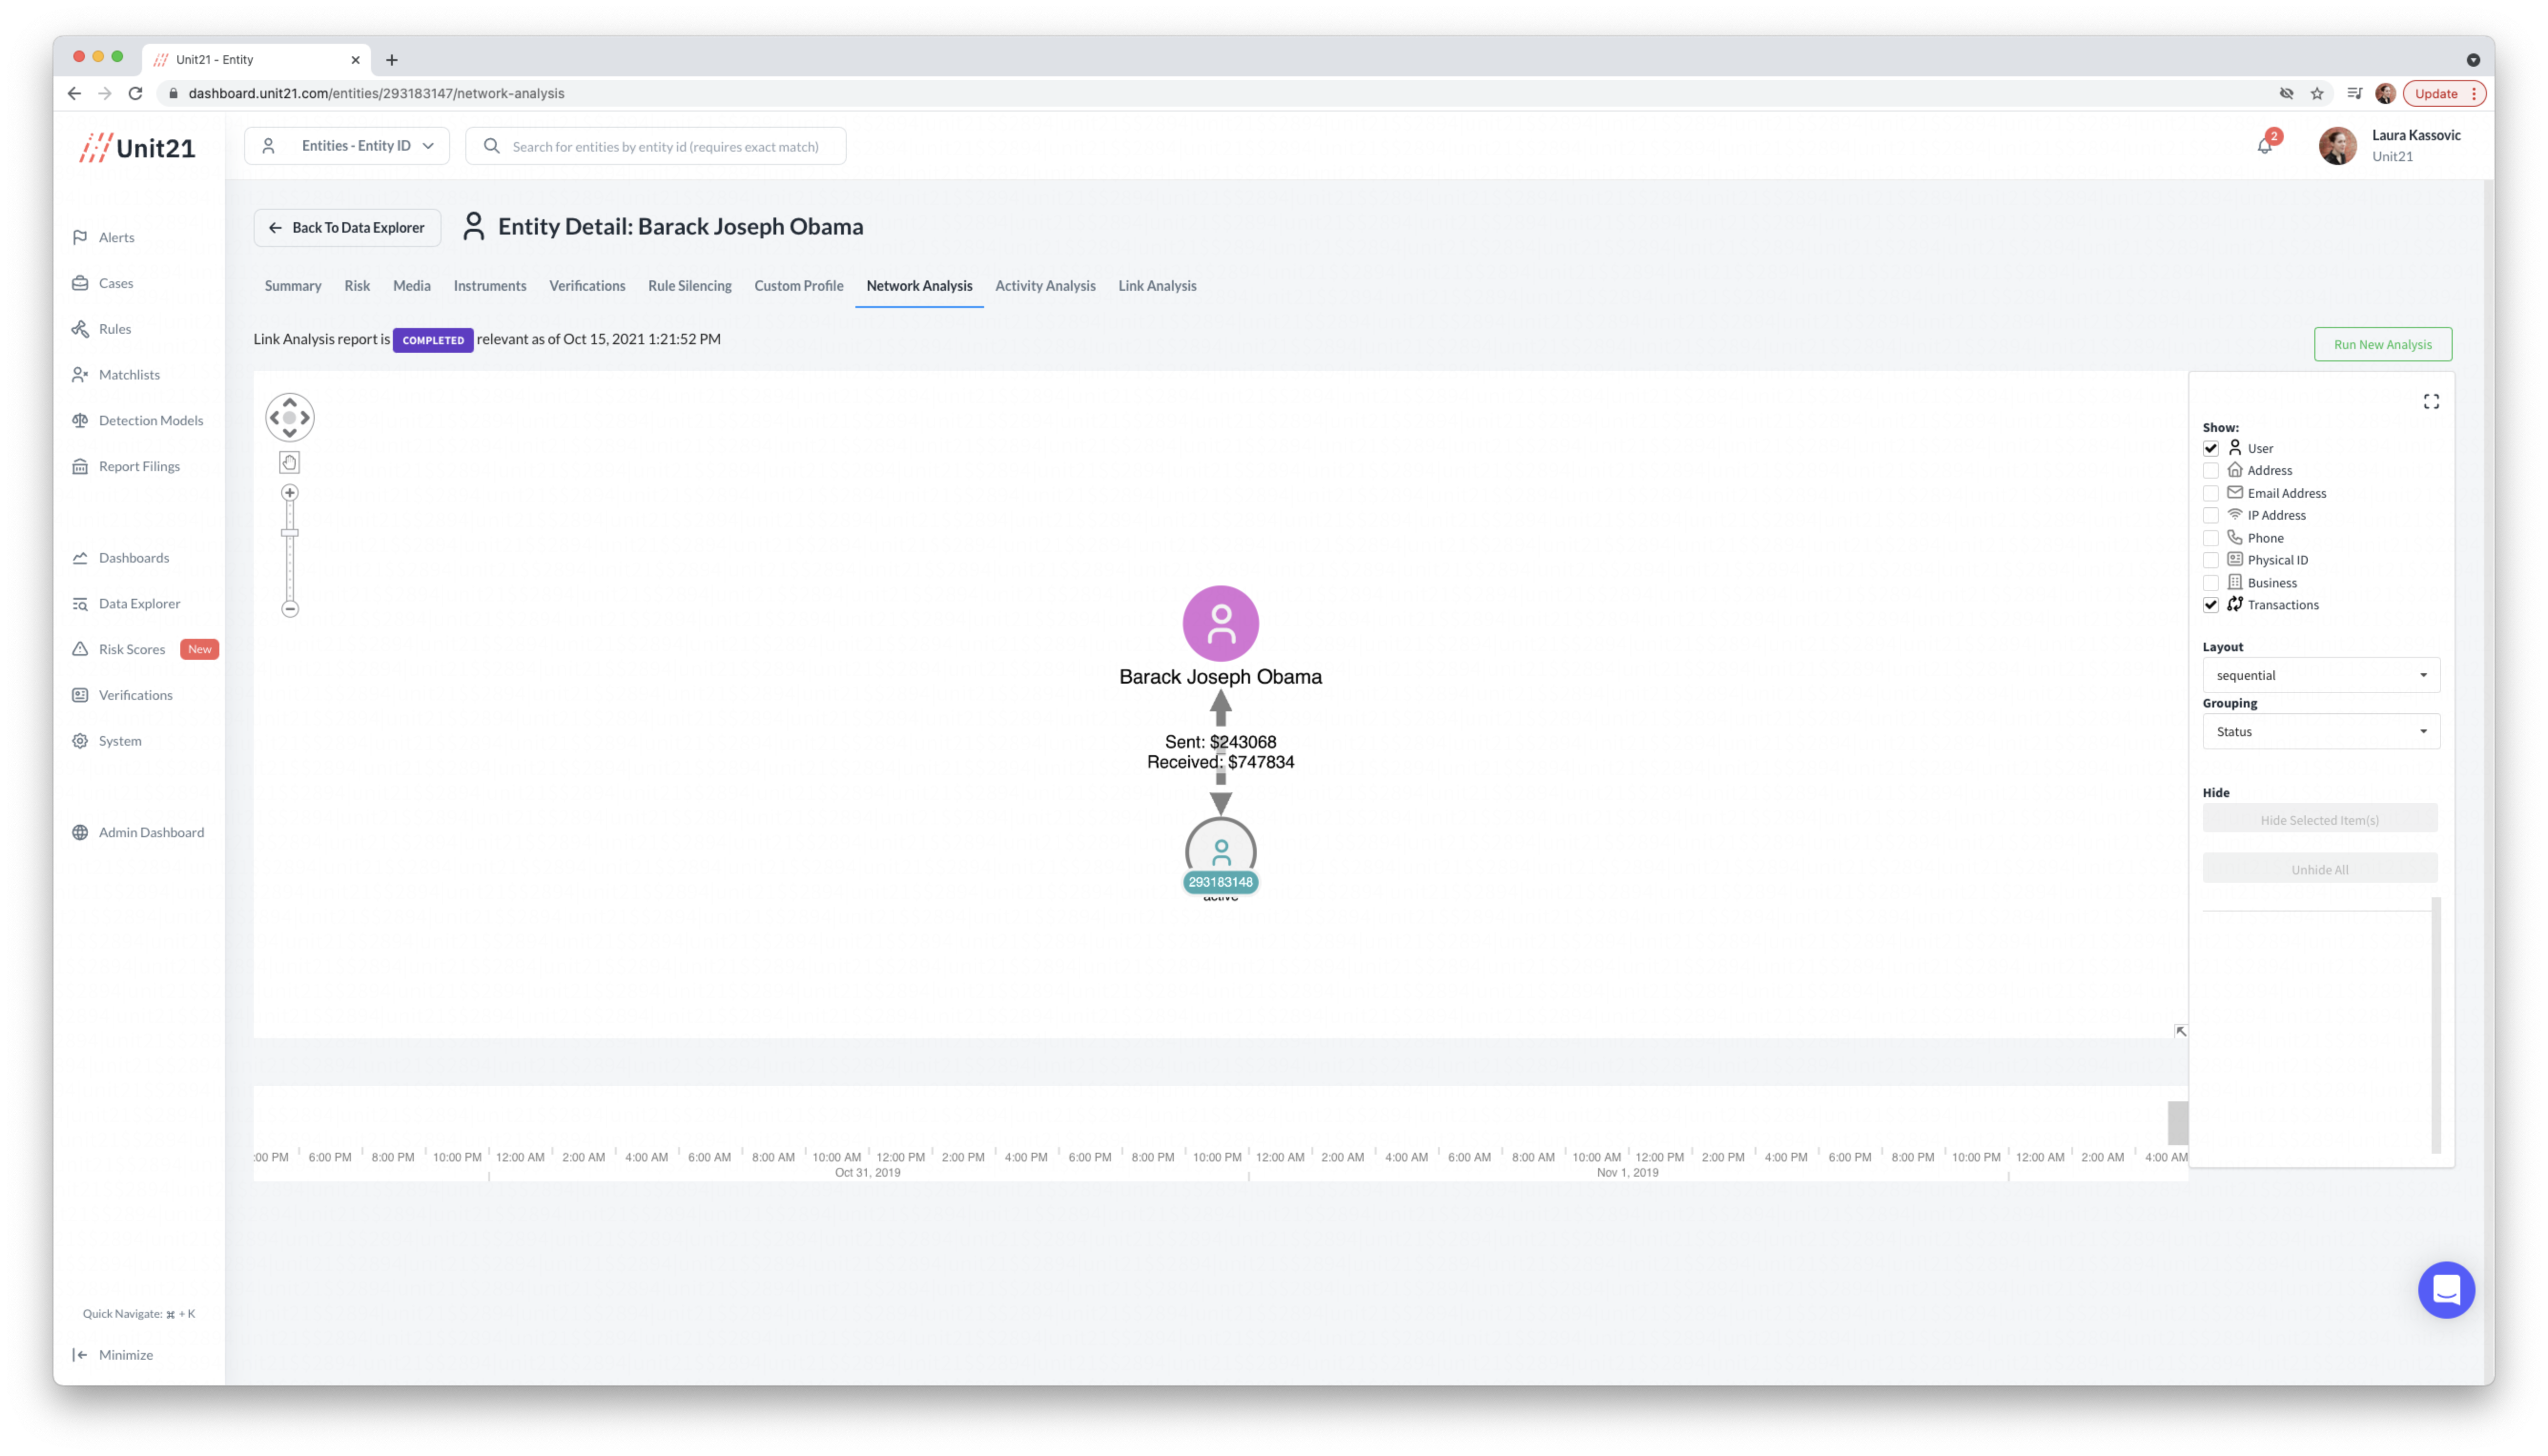Select the hand pan tool icon
Screen dimensions: 2548x1456
pos(290,462)
